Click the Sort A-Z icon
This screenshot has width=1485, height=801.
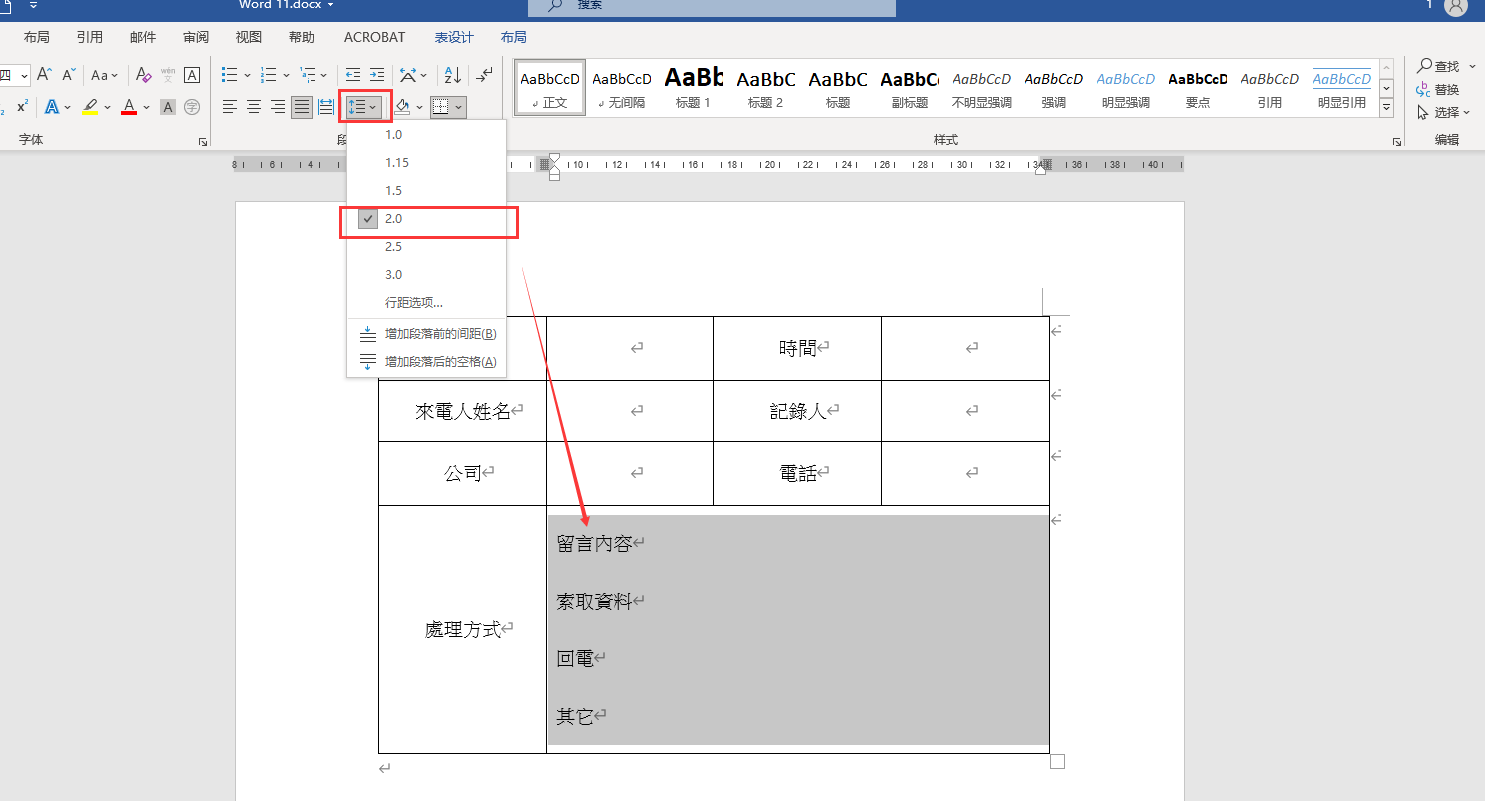coord(453,75)
